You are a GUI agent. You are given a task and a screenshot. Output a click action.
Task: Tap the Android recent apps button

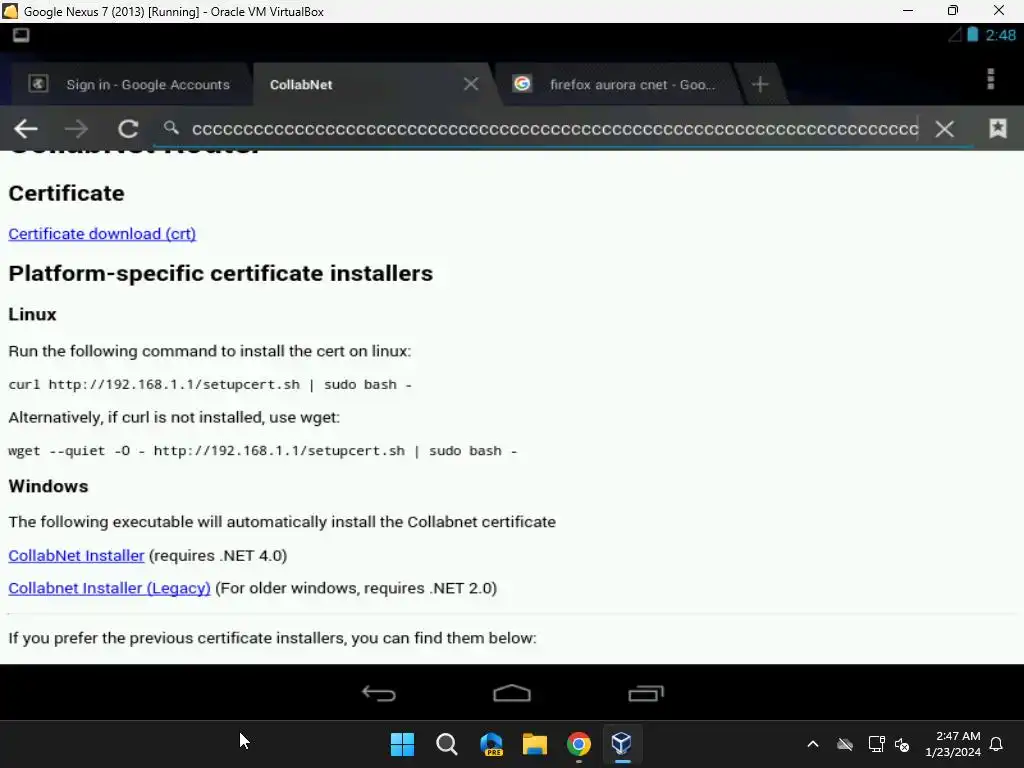[x=646, y=693]
